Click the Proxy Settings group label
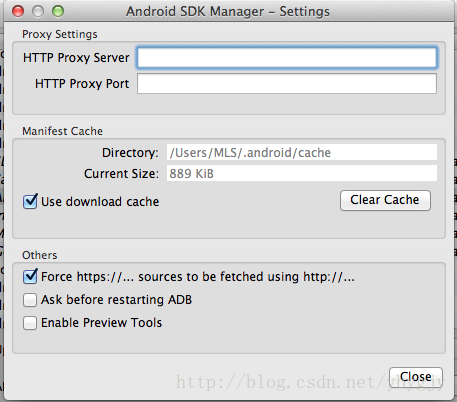The height and width of the screenshot is (402, 457). point(60,34)
